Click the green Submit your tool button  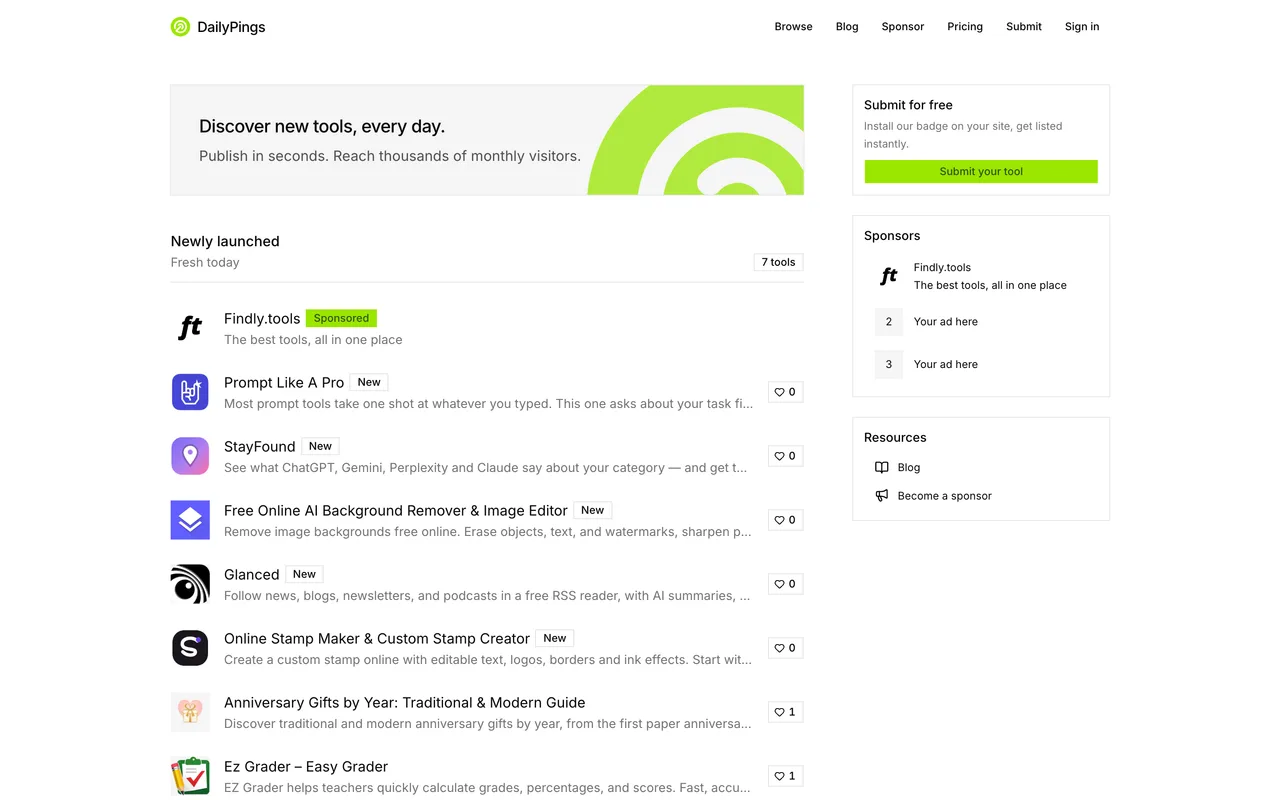coord(981,171)
